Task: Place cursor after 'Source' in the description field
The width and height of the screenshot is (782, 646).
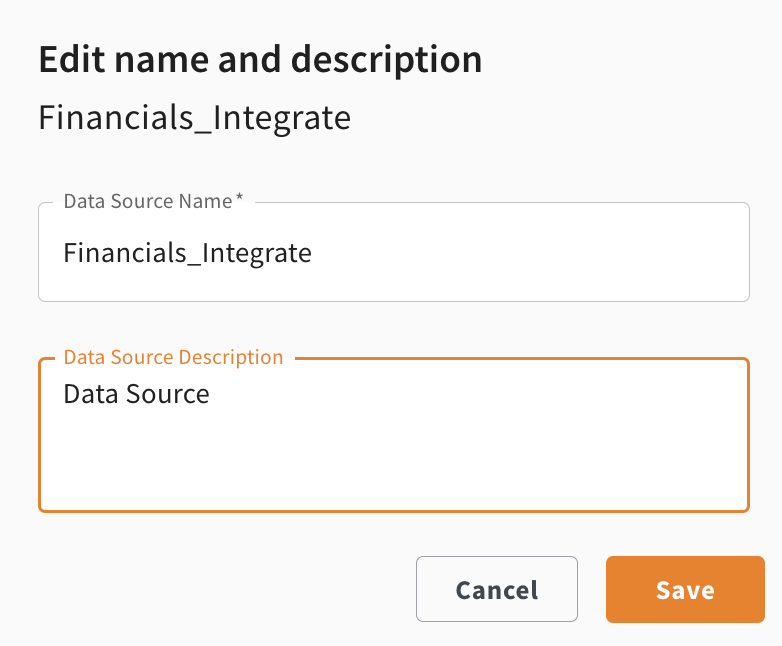Action: pyautogui.click(x=211, y=394)
